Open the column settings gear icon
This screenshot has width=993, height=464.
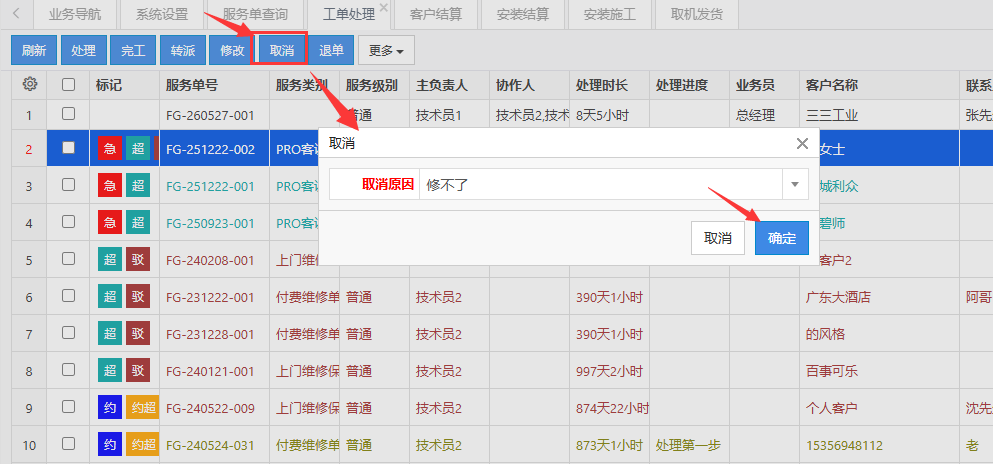pyautogui.click(x=29, y=84)
